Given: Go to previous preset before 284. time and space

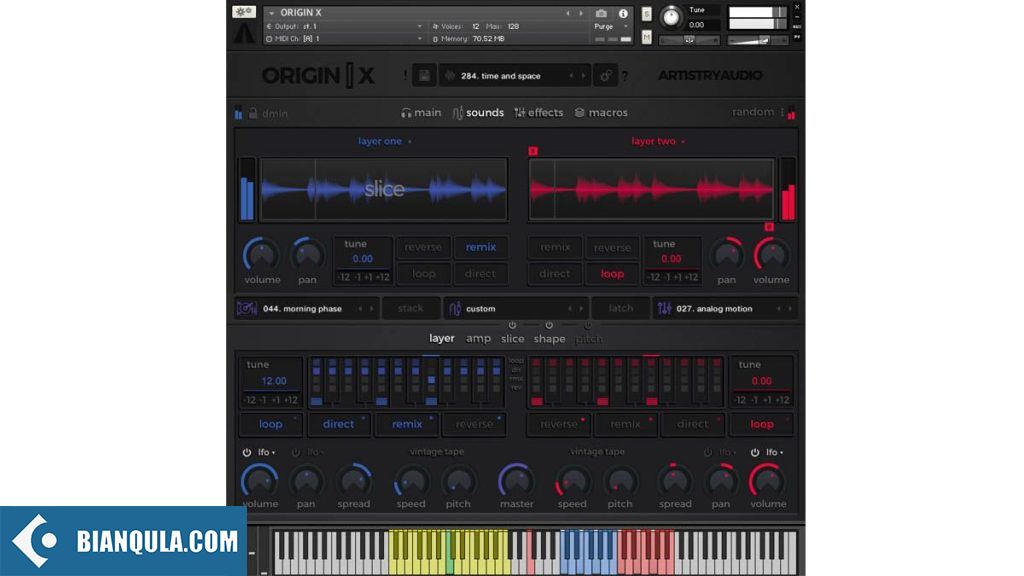Looking at the screenshot, I should (x=571, y=76).
